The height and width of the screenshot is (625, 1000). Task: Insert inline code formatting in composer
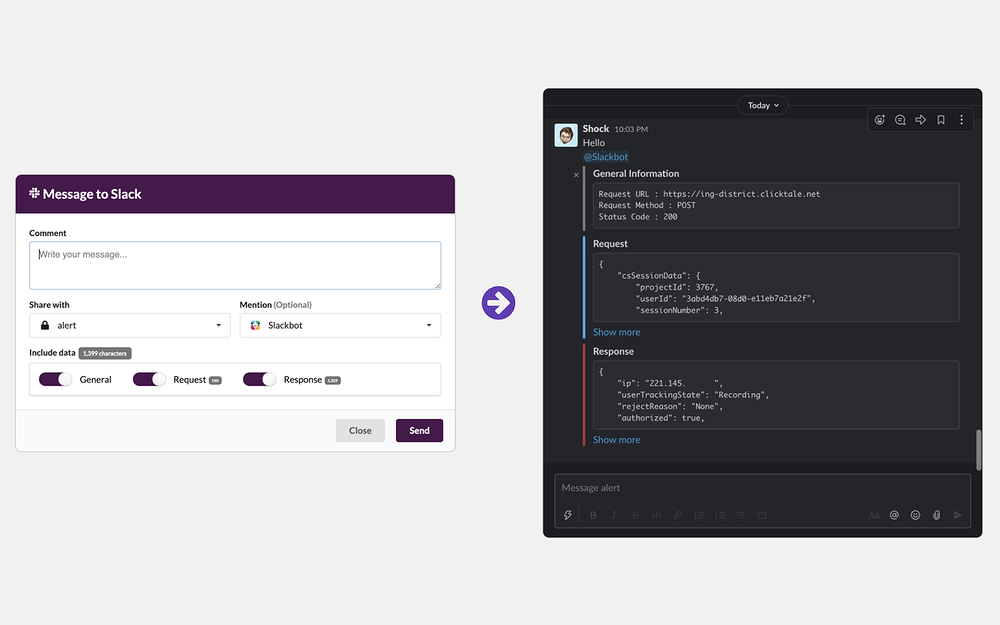point(656,515)
